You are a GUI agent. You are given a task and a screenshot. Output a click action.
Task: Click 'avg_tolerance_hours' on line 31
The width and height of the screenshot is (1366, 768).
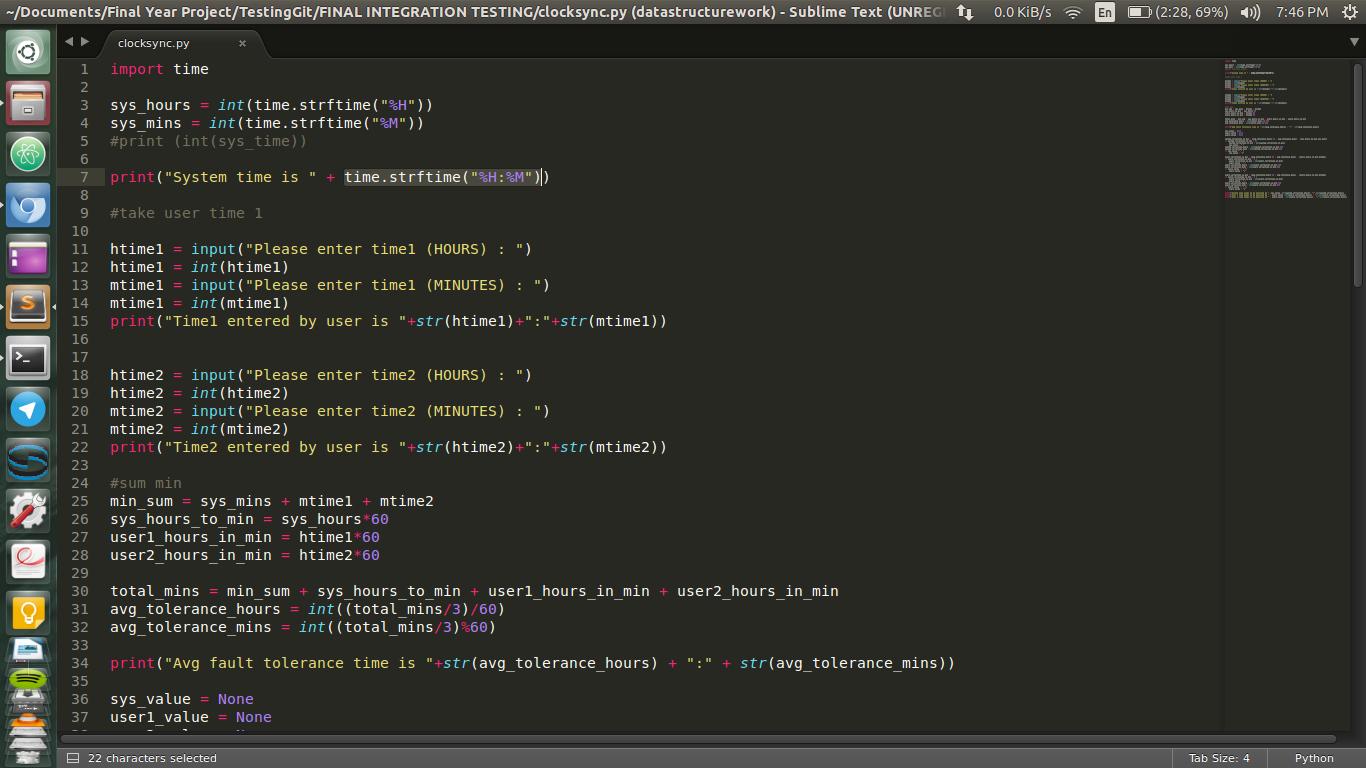[195, 609]
